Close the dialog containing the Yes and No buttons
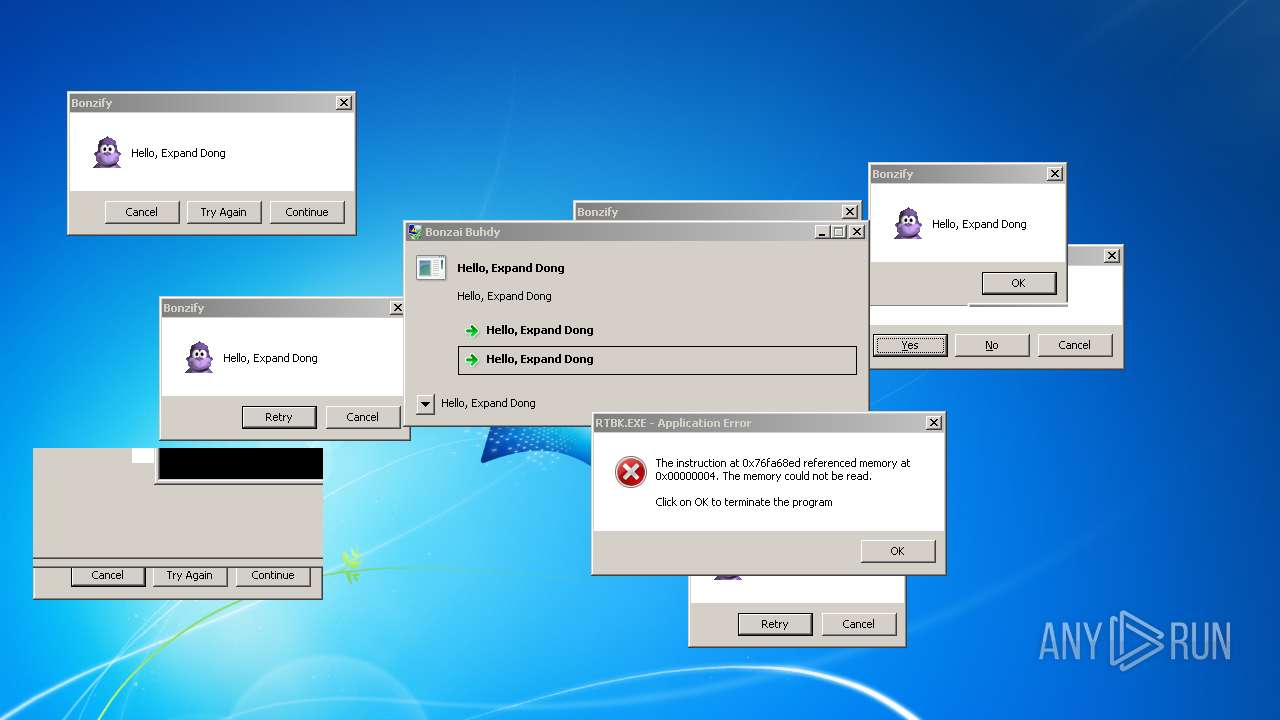This screenshot has width=1280, height=720. tap(1111, 256)
